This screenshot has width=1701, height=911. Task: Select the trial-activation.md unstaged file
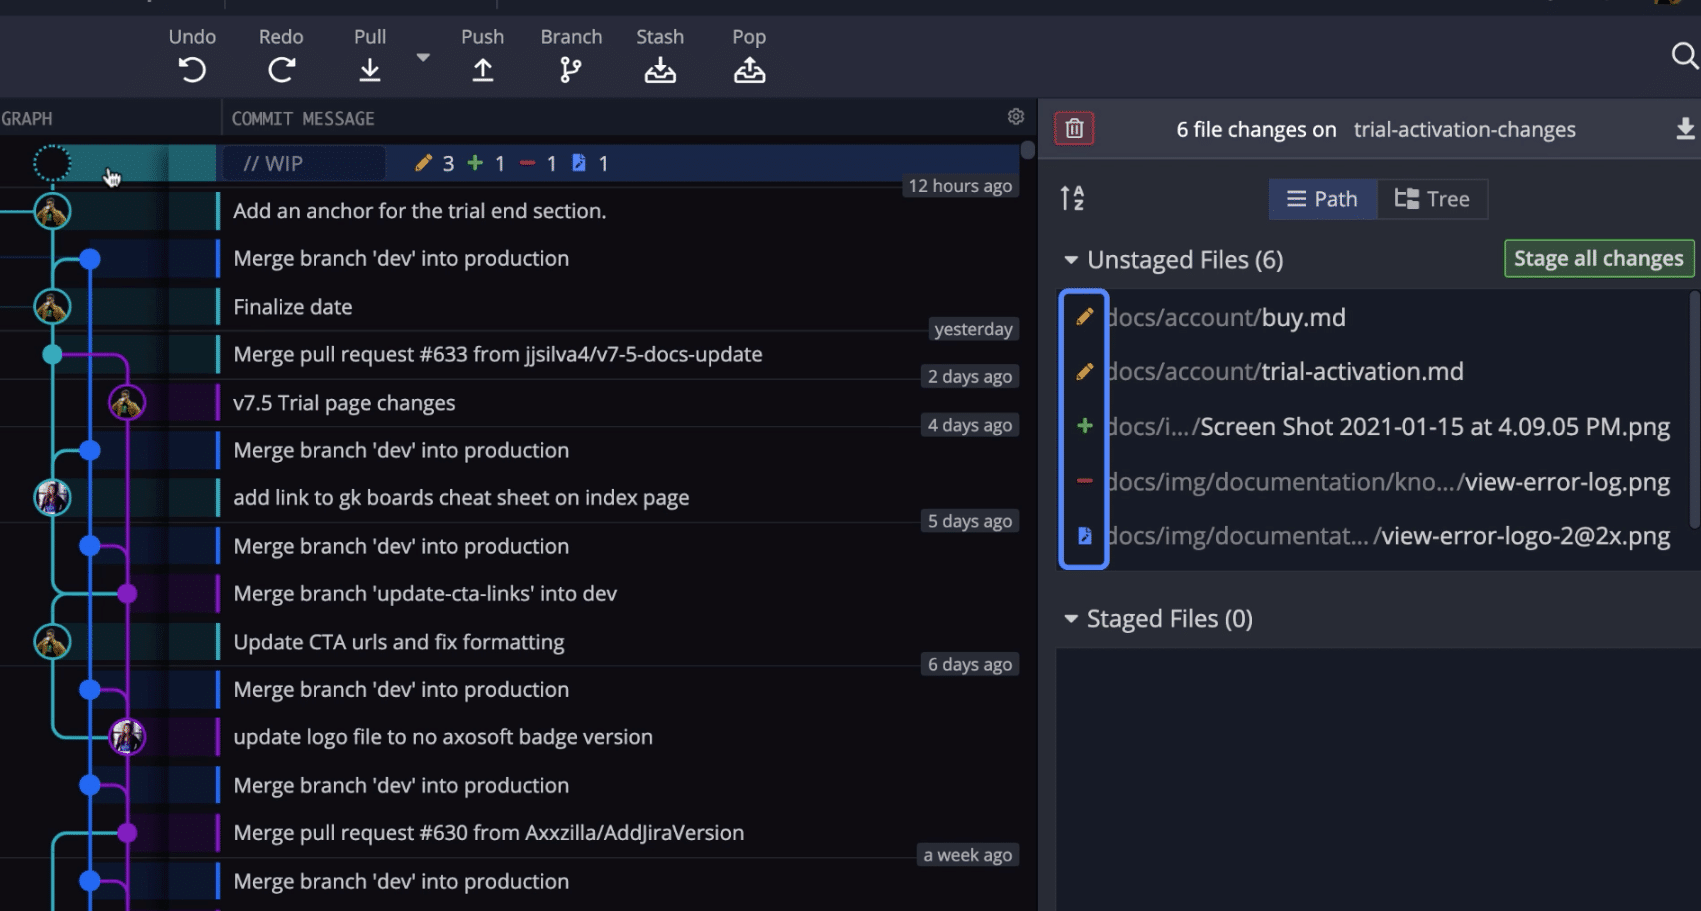(x=1361, y=372)
